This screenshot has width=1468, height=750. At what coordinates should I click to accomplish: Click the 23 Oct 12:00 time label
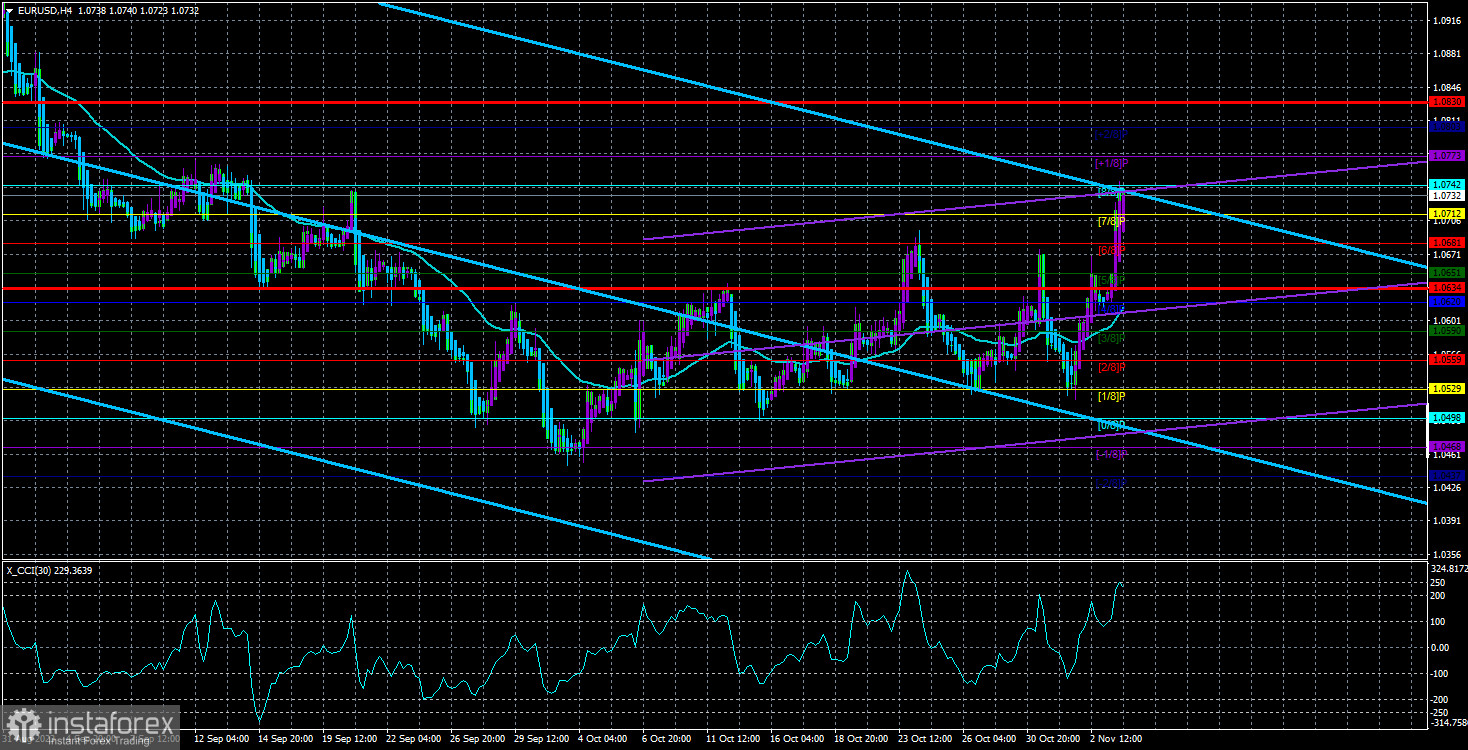tap(925, 739)
